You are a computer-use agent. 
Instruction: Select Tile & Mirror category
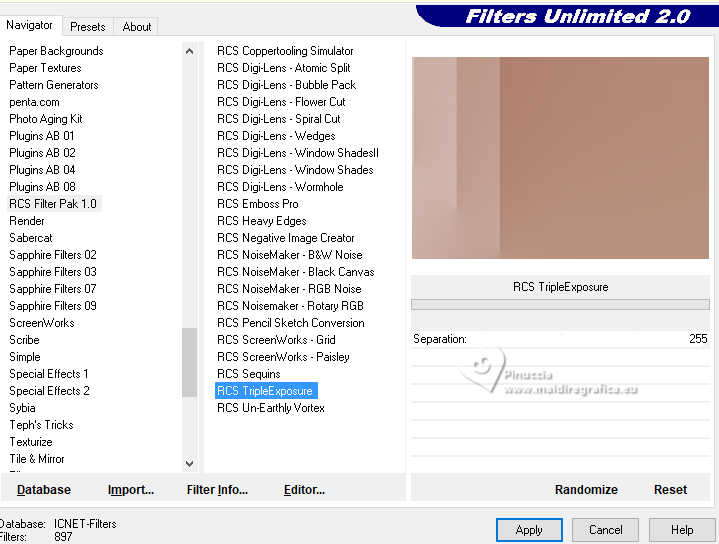(x=37, y=458)
